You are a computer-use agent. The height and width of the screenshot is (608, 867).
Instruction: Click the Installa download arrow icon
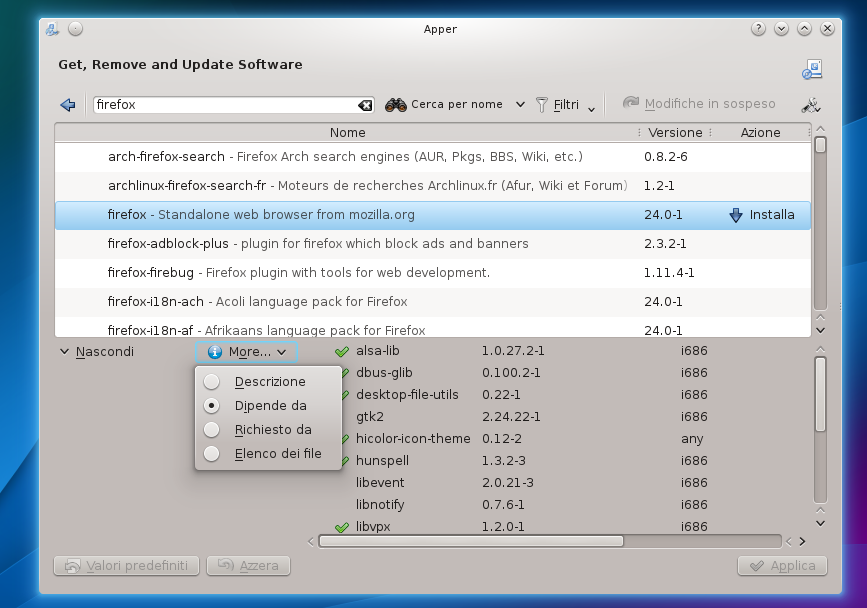click(736, 215)
